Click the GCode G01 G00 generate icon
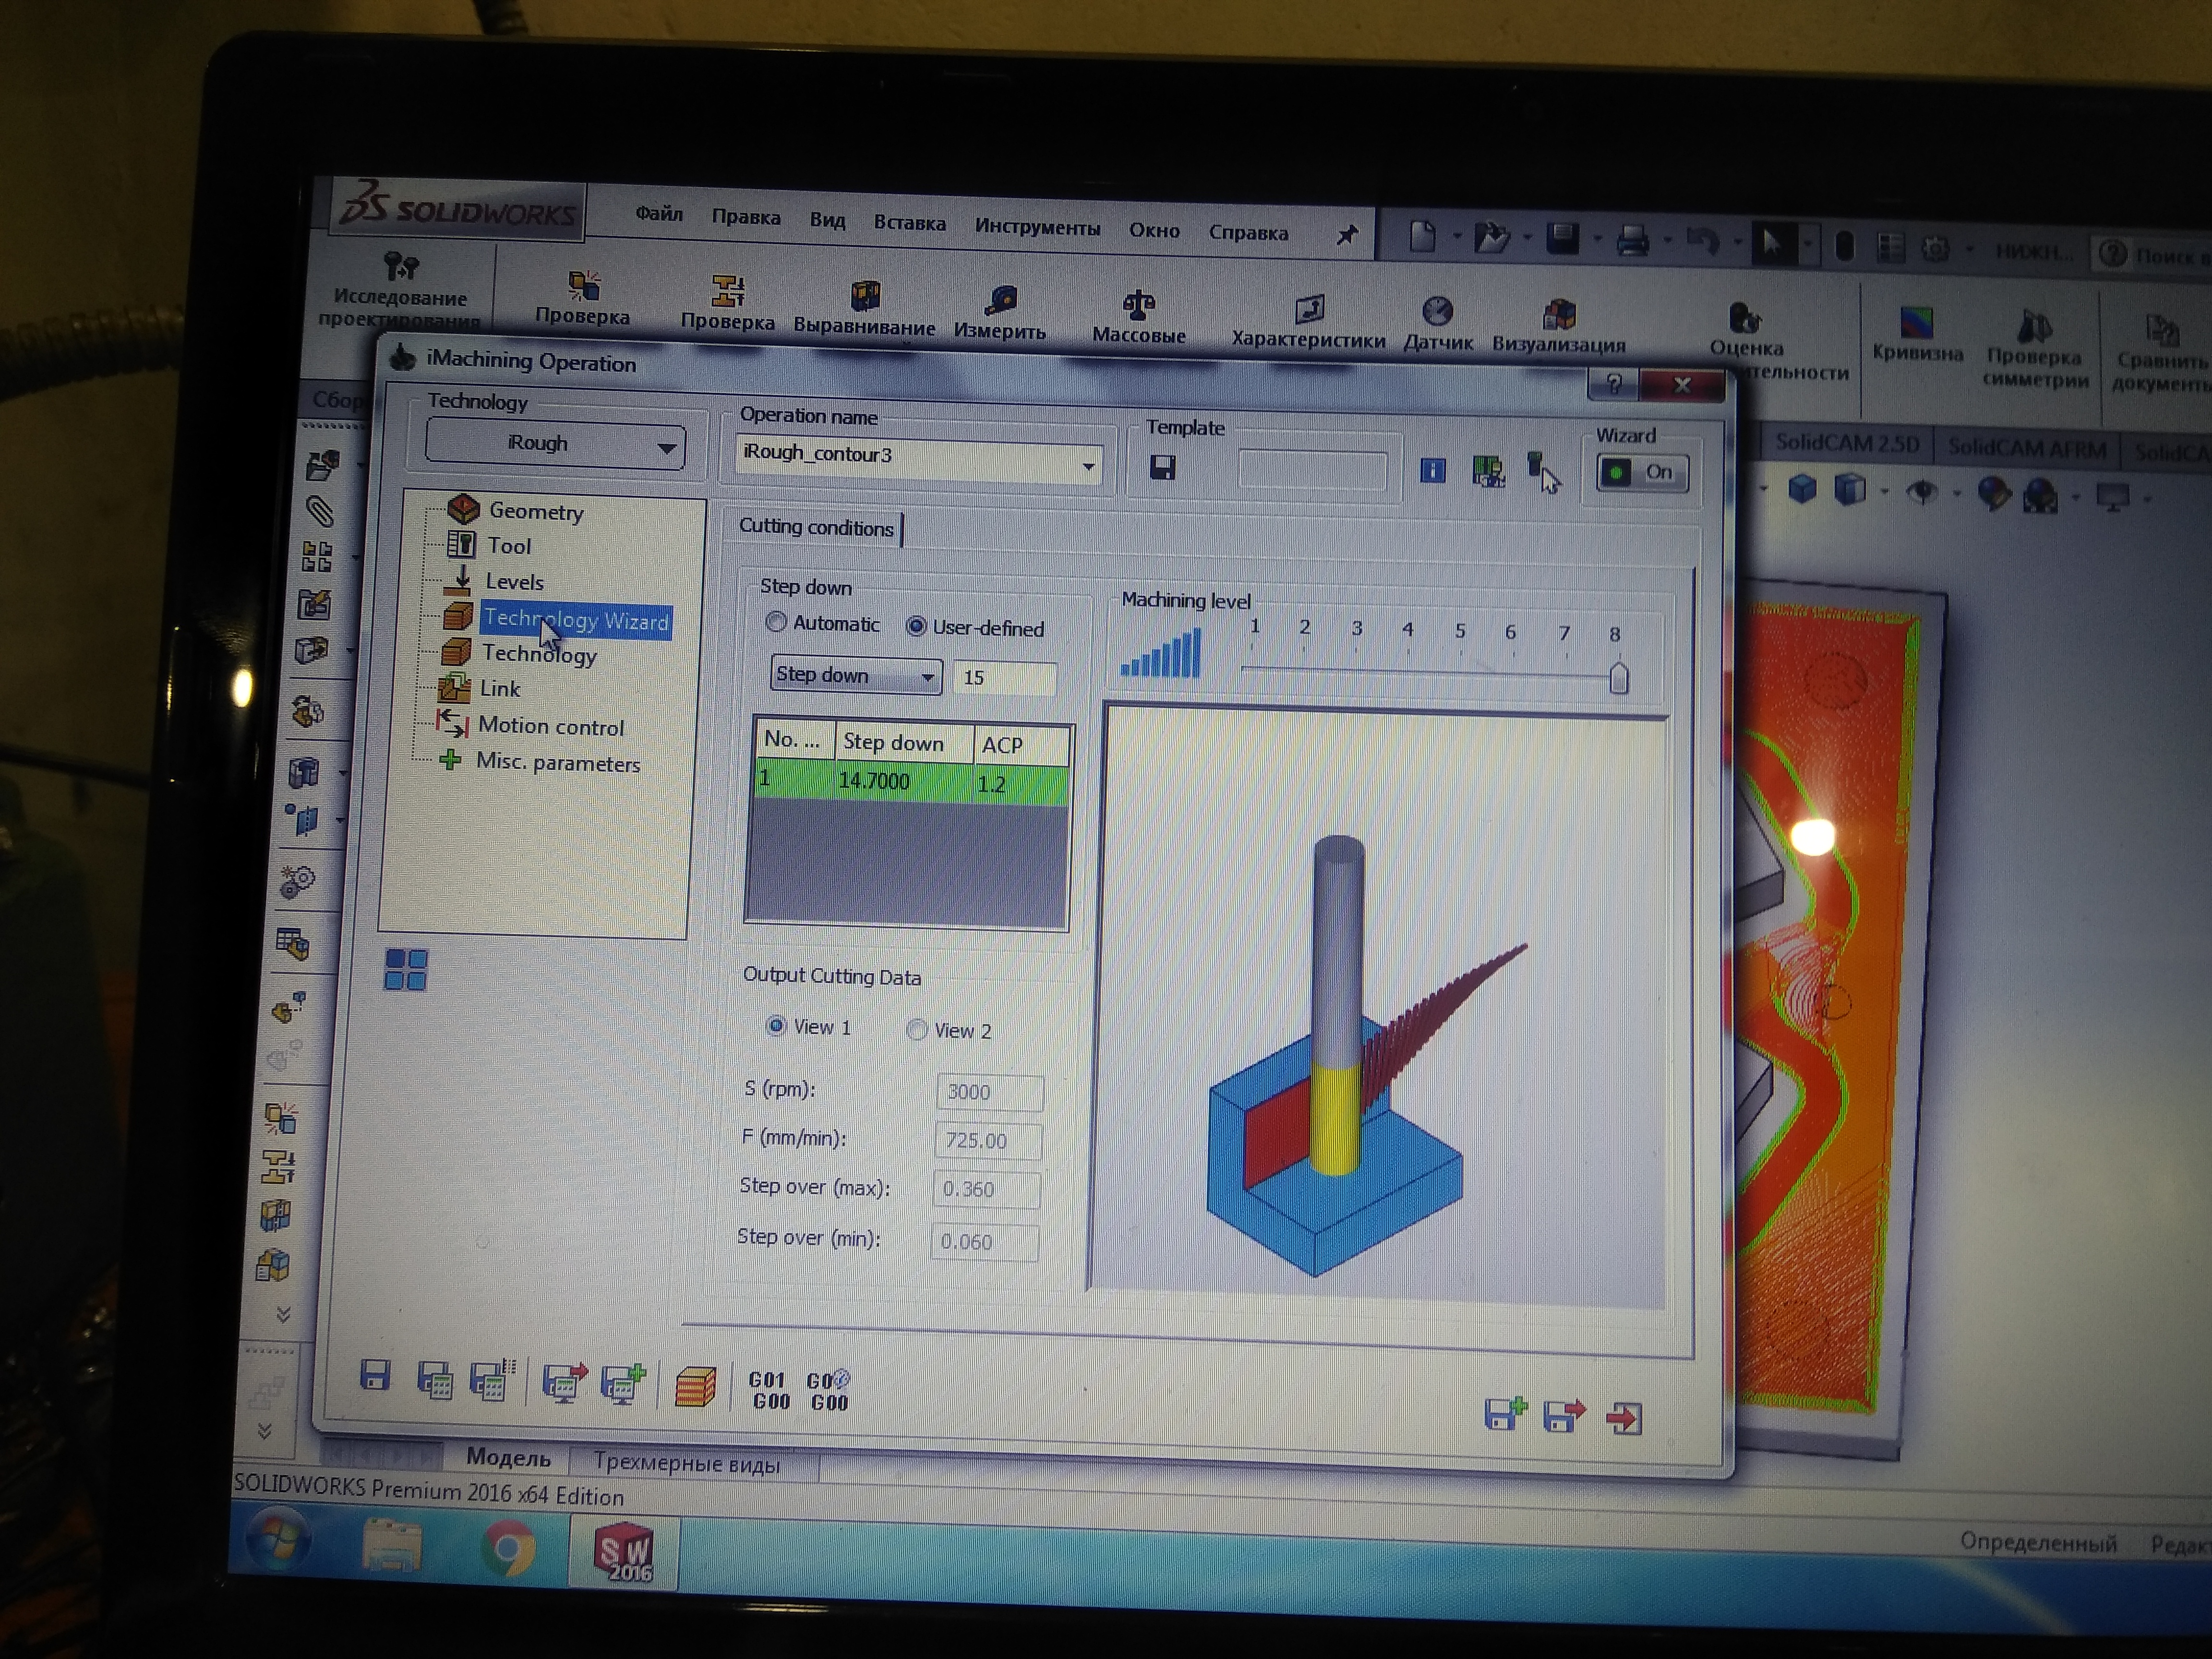 tap(769, 1390)
